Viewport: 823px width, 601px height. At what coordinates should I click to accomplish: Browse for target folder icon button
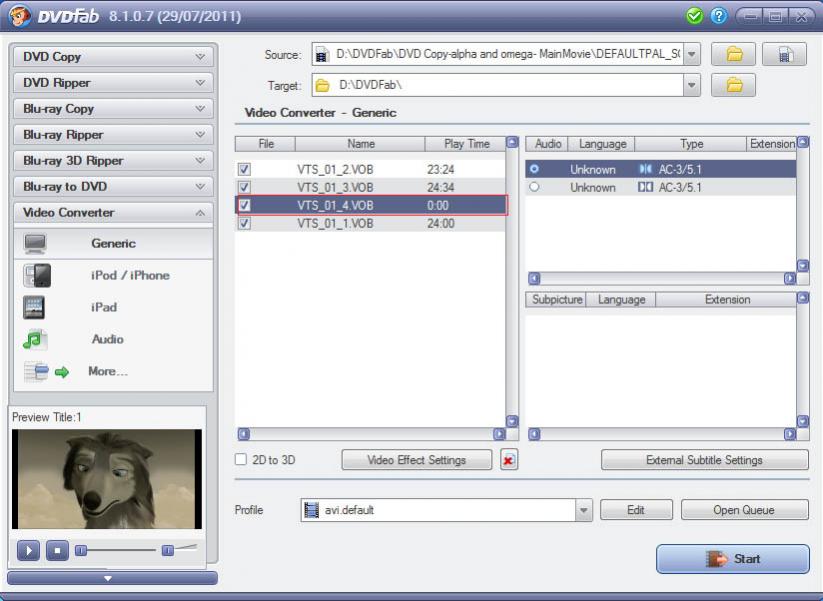coord(733,85)
